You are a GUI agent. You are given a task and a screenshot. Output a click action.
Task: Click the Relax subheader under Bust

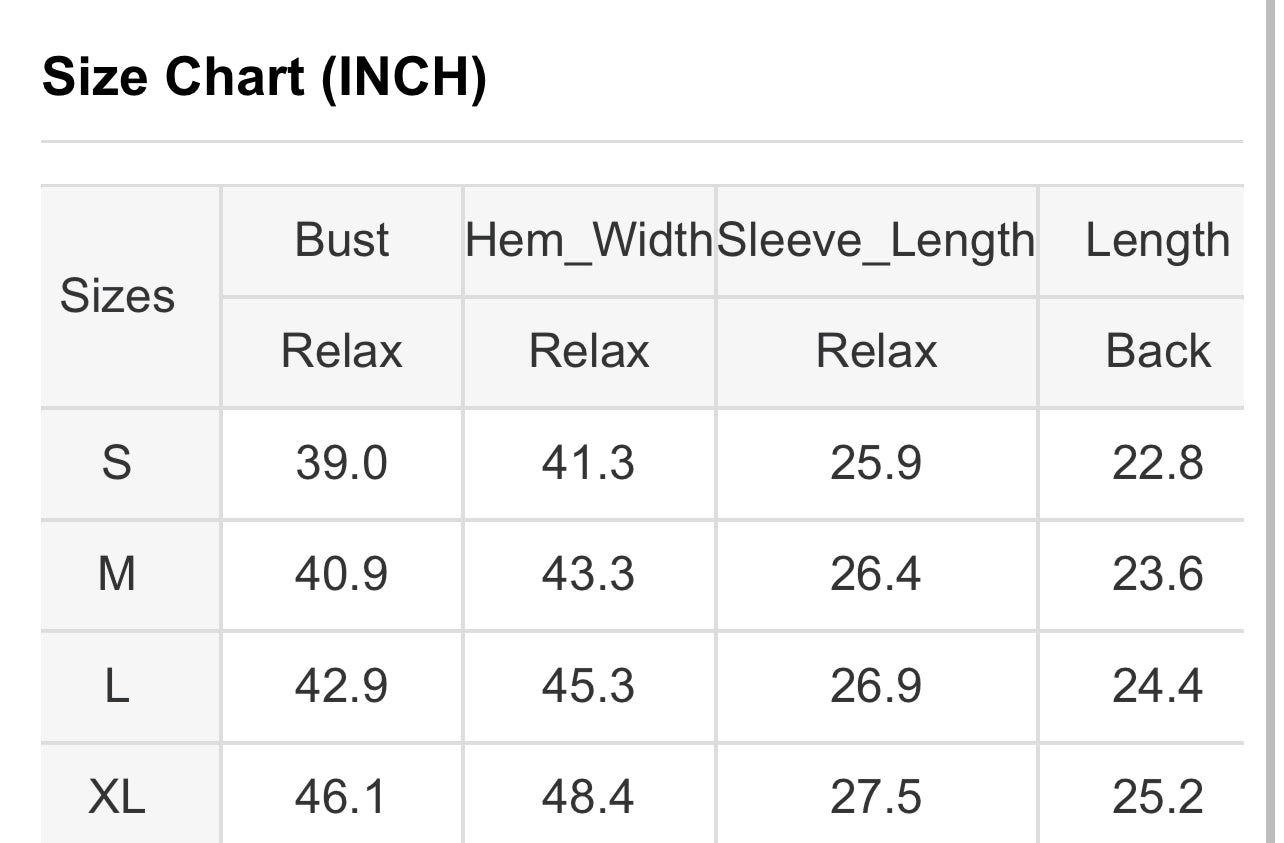pos(341,352)
